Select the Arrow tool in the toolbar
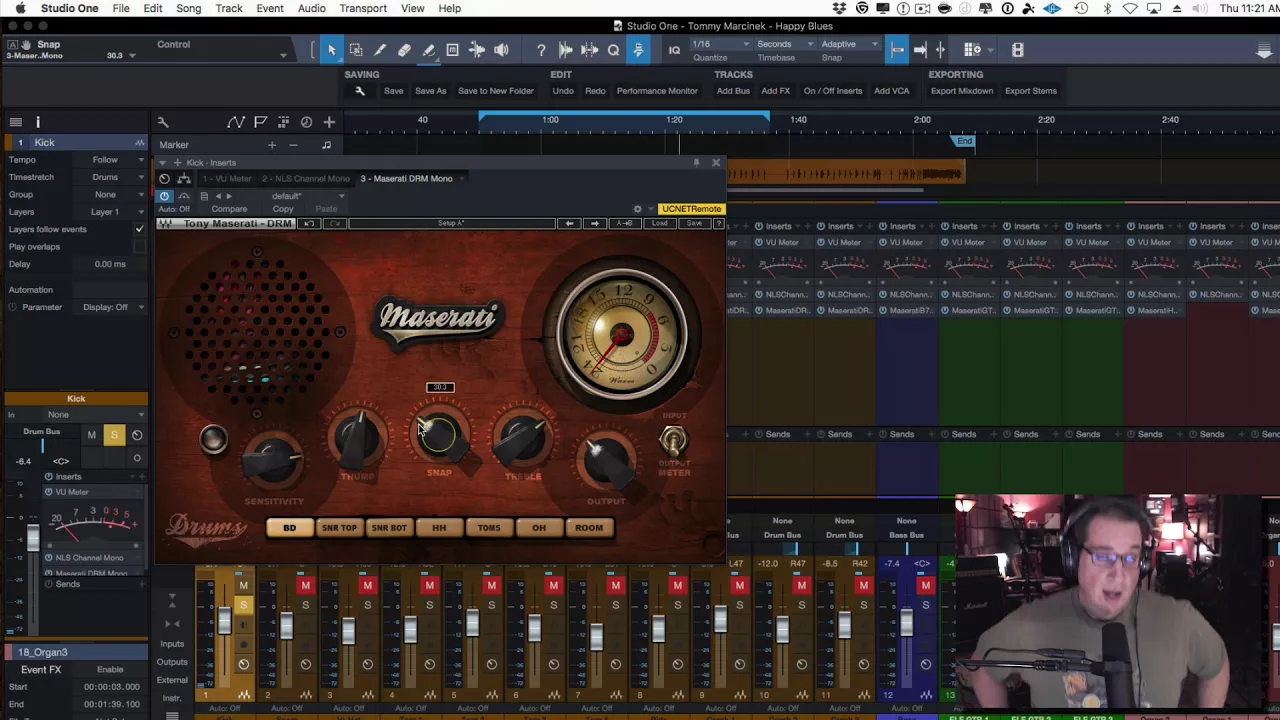1280x720 pixels. (331, 50)
